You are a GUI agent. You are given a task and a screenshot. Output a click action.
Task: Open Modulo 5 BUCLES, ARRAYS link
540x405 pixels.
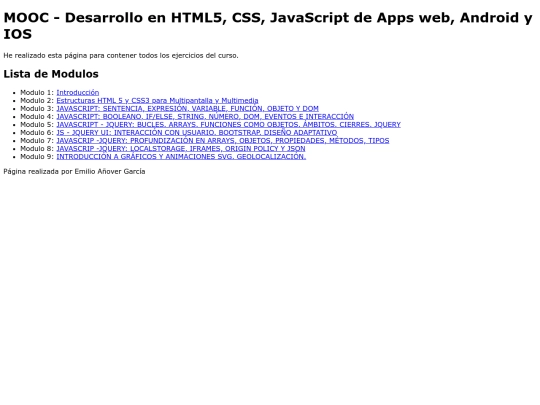228,124
